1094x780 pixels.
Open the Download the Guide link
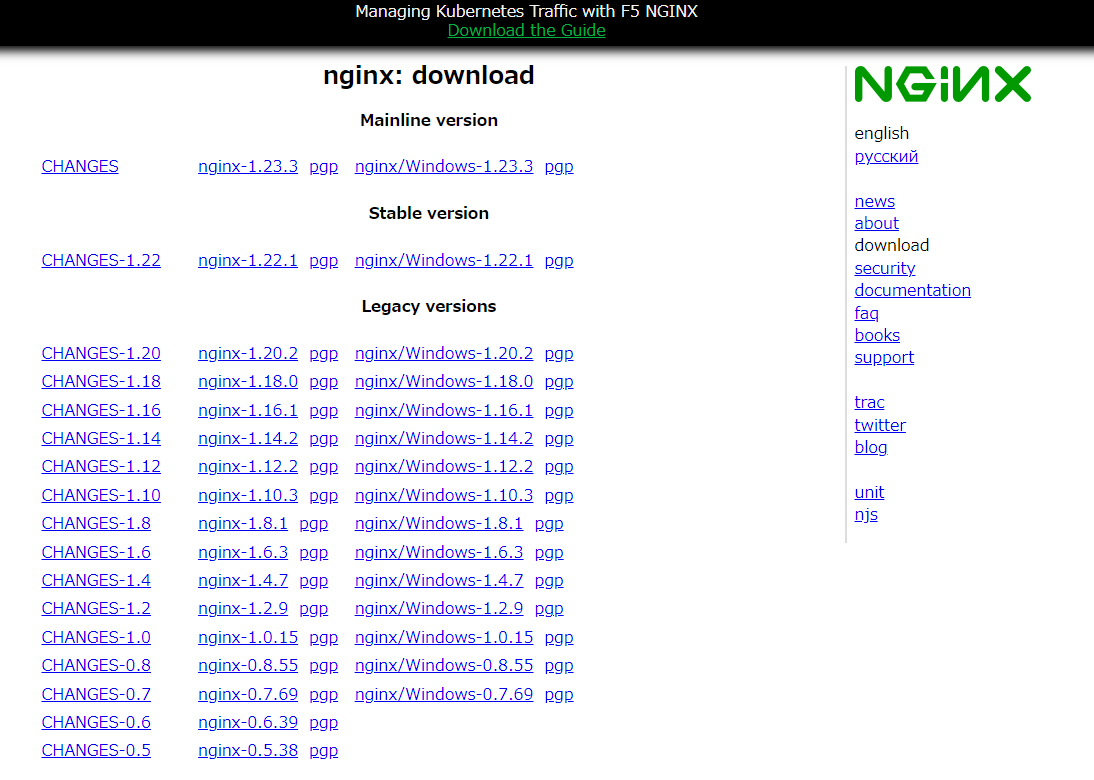click(526, 31)
